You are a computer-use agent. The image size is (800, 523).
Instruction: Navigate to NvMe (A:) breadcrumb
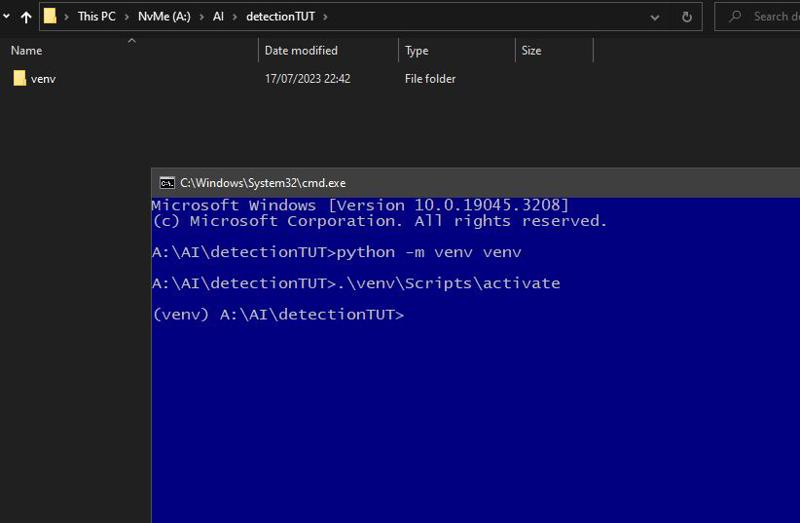(164, 16)
